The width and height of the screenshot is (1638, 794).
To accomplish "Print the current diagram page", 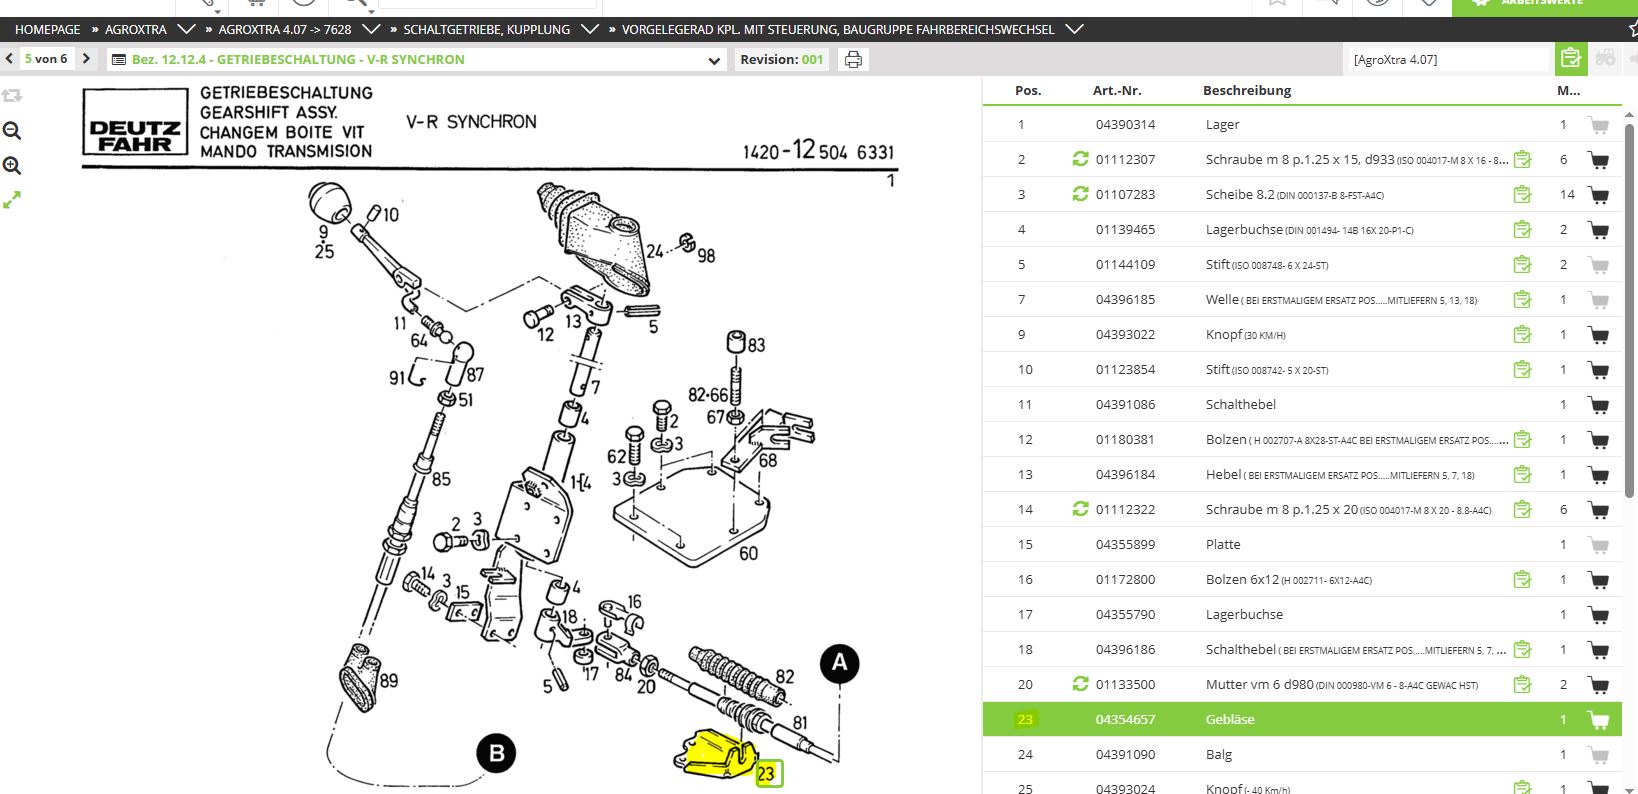I will [853, 60].
